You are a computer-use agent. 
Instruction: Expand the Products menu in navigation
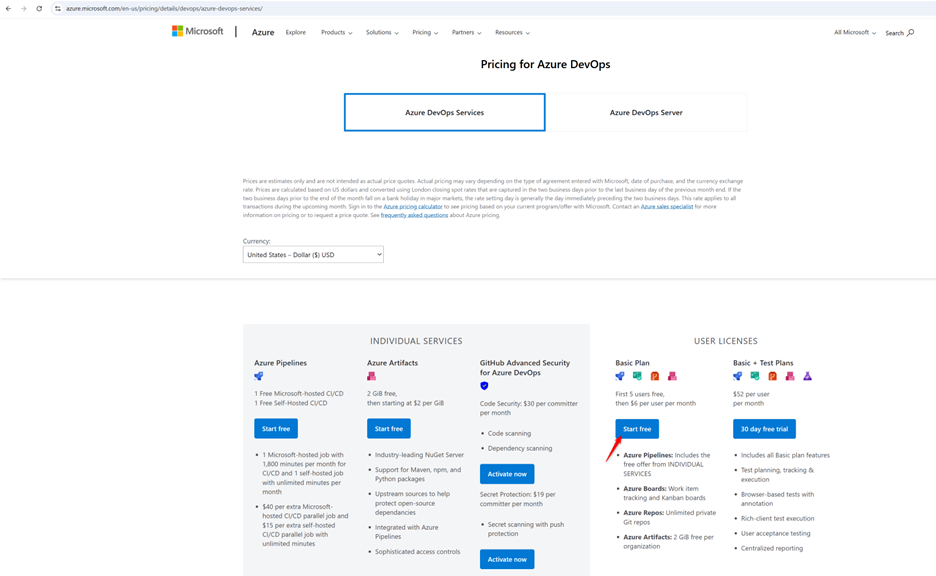(x=336, y=32)
